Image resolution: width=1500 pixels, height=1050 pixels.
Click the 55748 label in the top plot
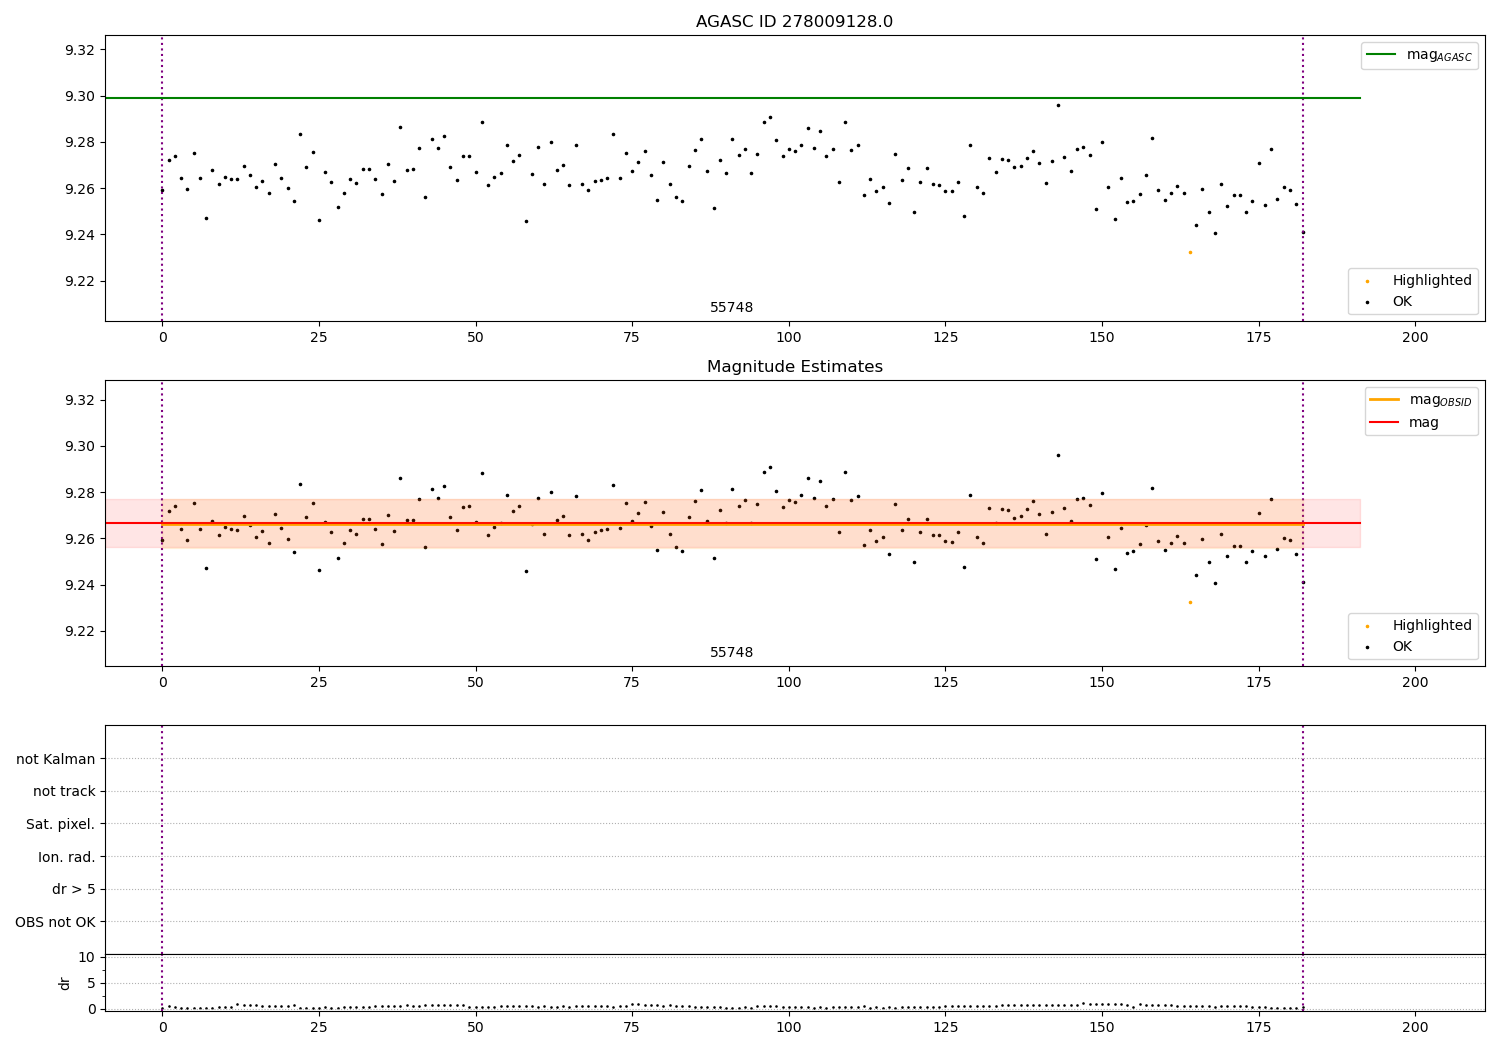(732, 308)
